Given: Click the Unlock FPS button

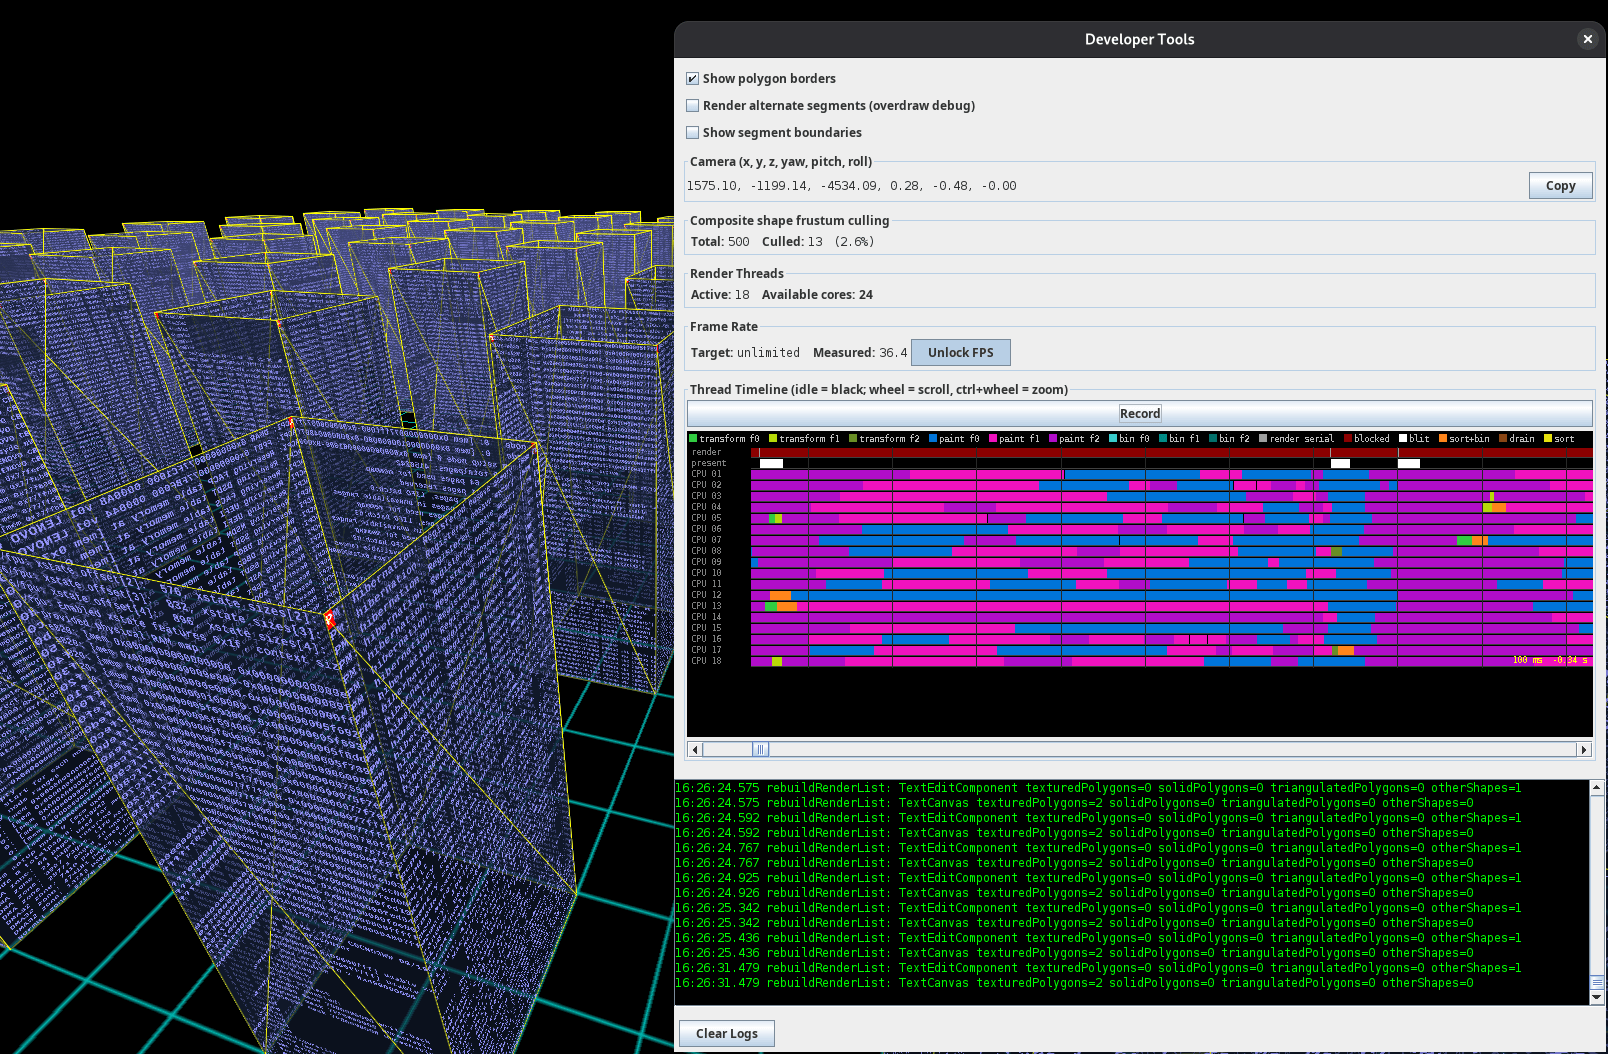Looking at the screenshot, I should pos(960,352).
